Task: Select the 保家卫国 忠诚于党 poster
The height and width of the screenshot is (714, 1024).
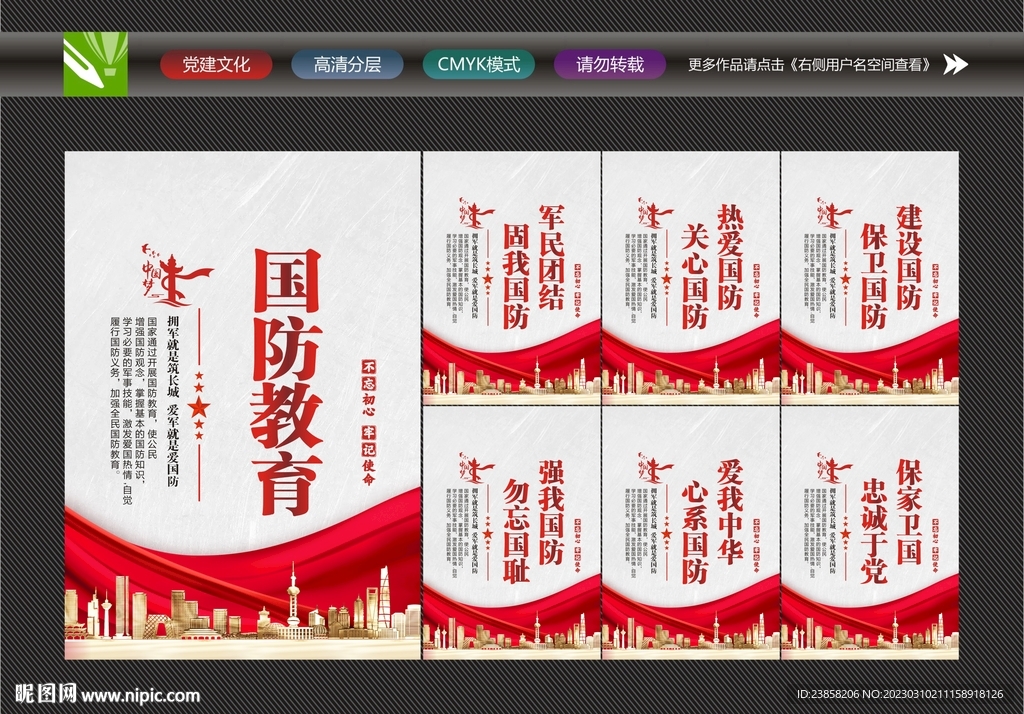Action: click(870, 532)
